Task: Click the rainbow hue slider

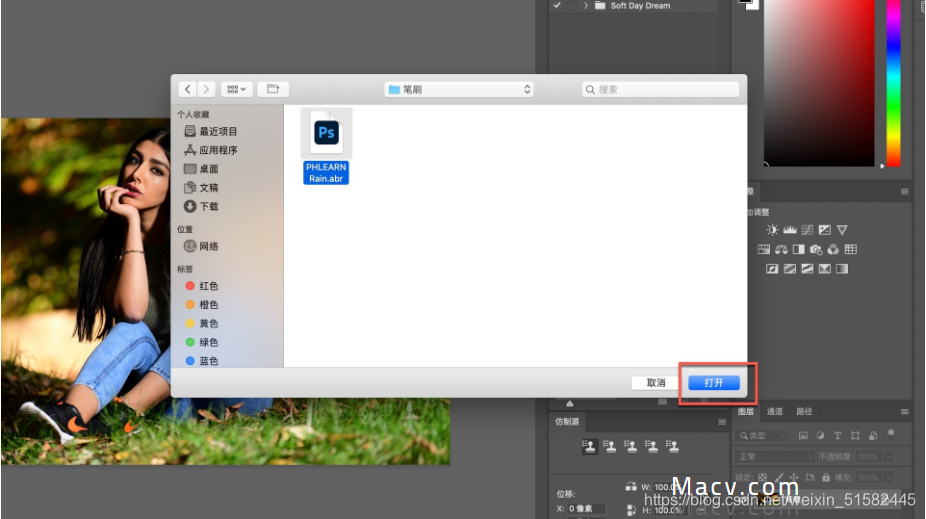Action: pos(894,83)
